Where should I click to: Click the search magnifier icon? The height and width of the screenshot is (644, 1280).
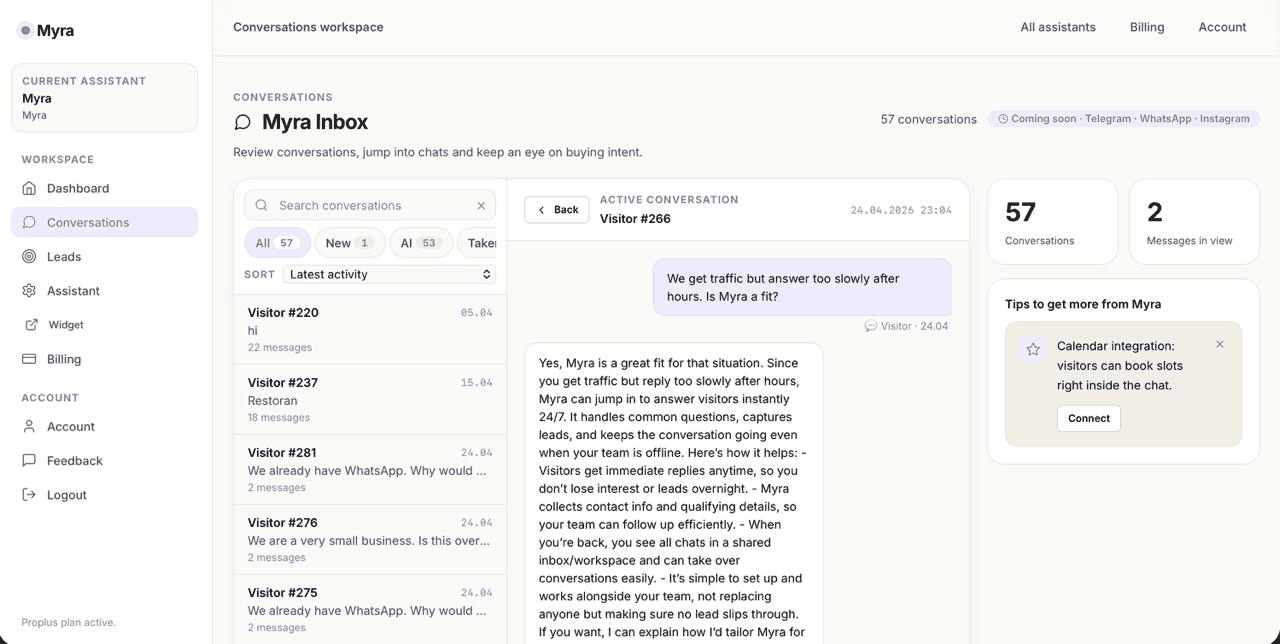261,205
